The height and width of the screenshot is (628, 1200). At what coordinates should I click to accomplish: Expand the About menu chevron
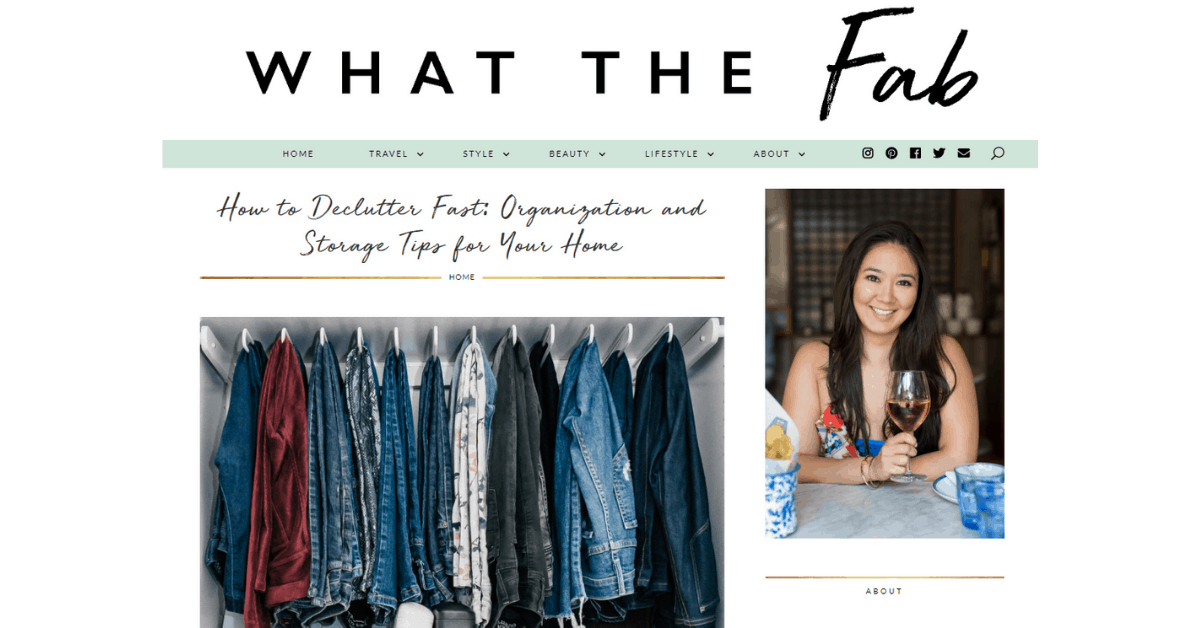(802, 154)
